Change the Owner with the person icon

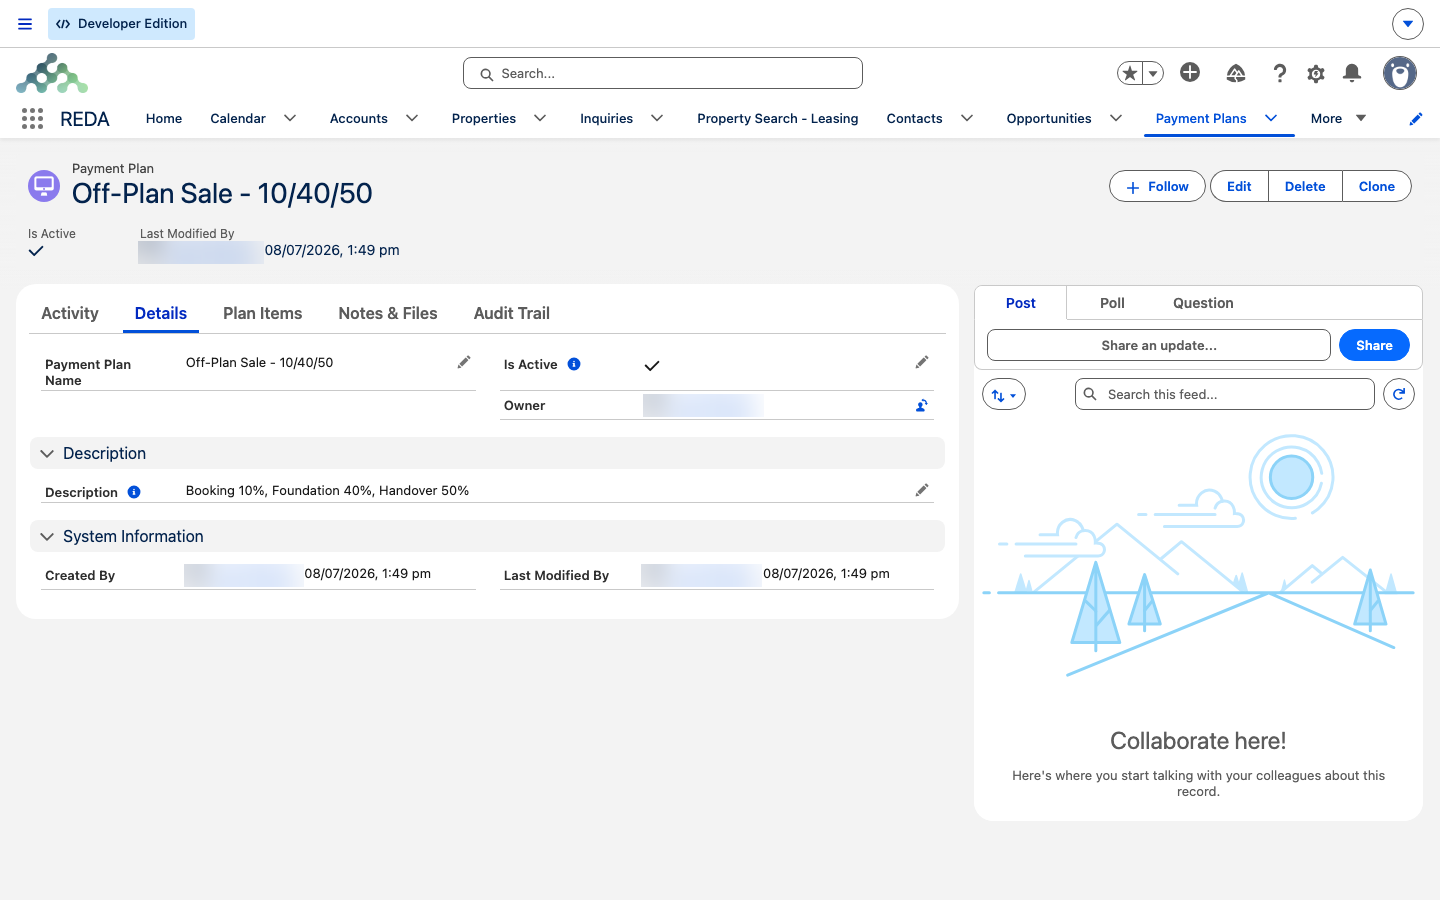point(922,405)
